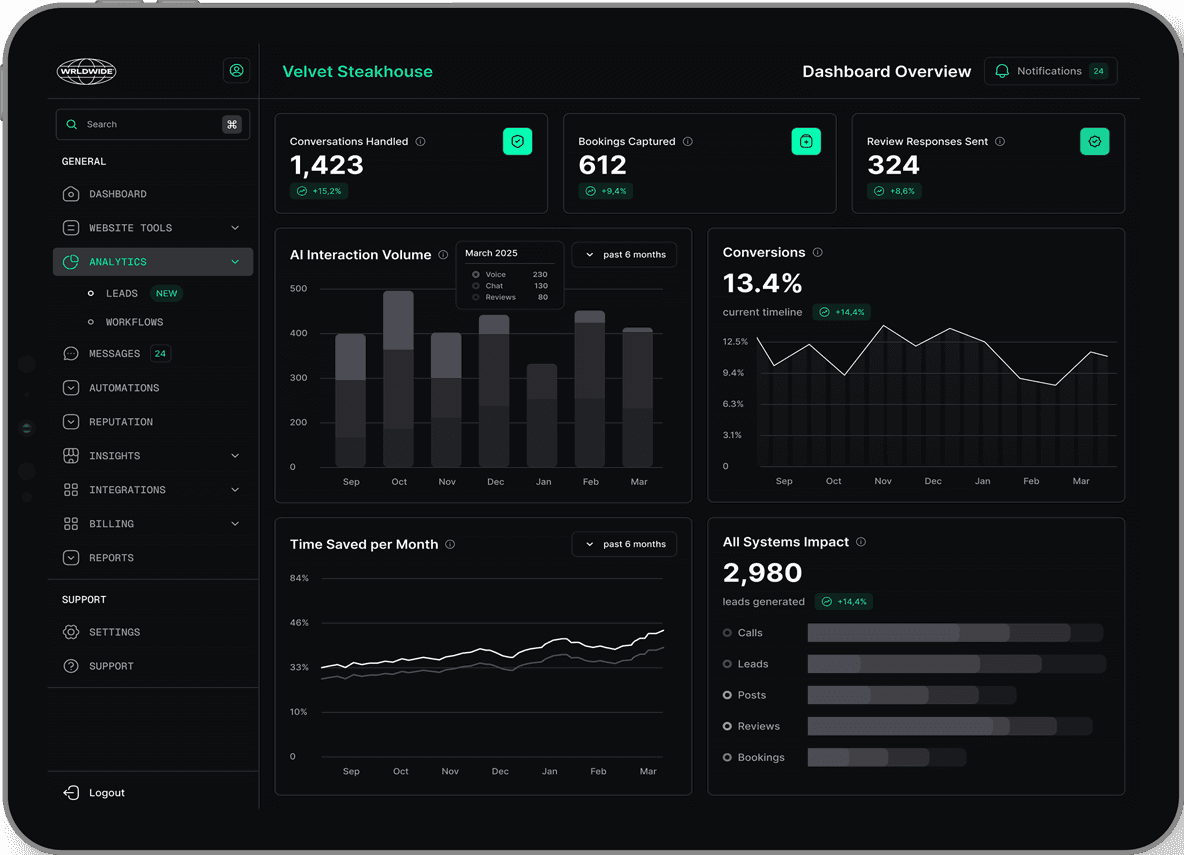Click the notifications bell icon

[1002, 71]
